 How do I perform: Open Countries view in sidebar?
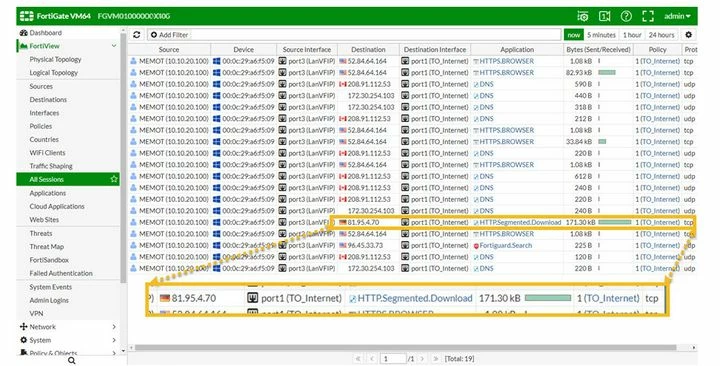click(44, 139)
